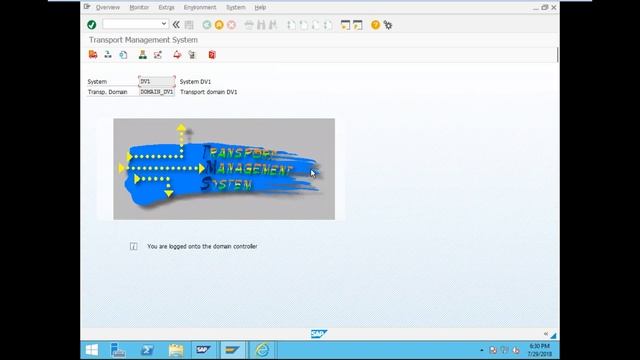Open the Environment menu
Image resolution: width=640 pixels, height=360 pixels.
(200, 7)
